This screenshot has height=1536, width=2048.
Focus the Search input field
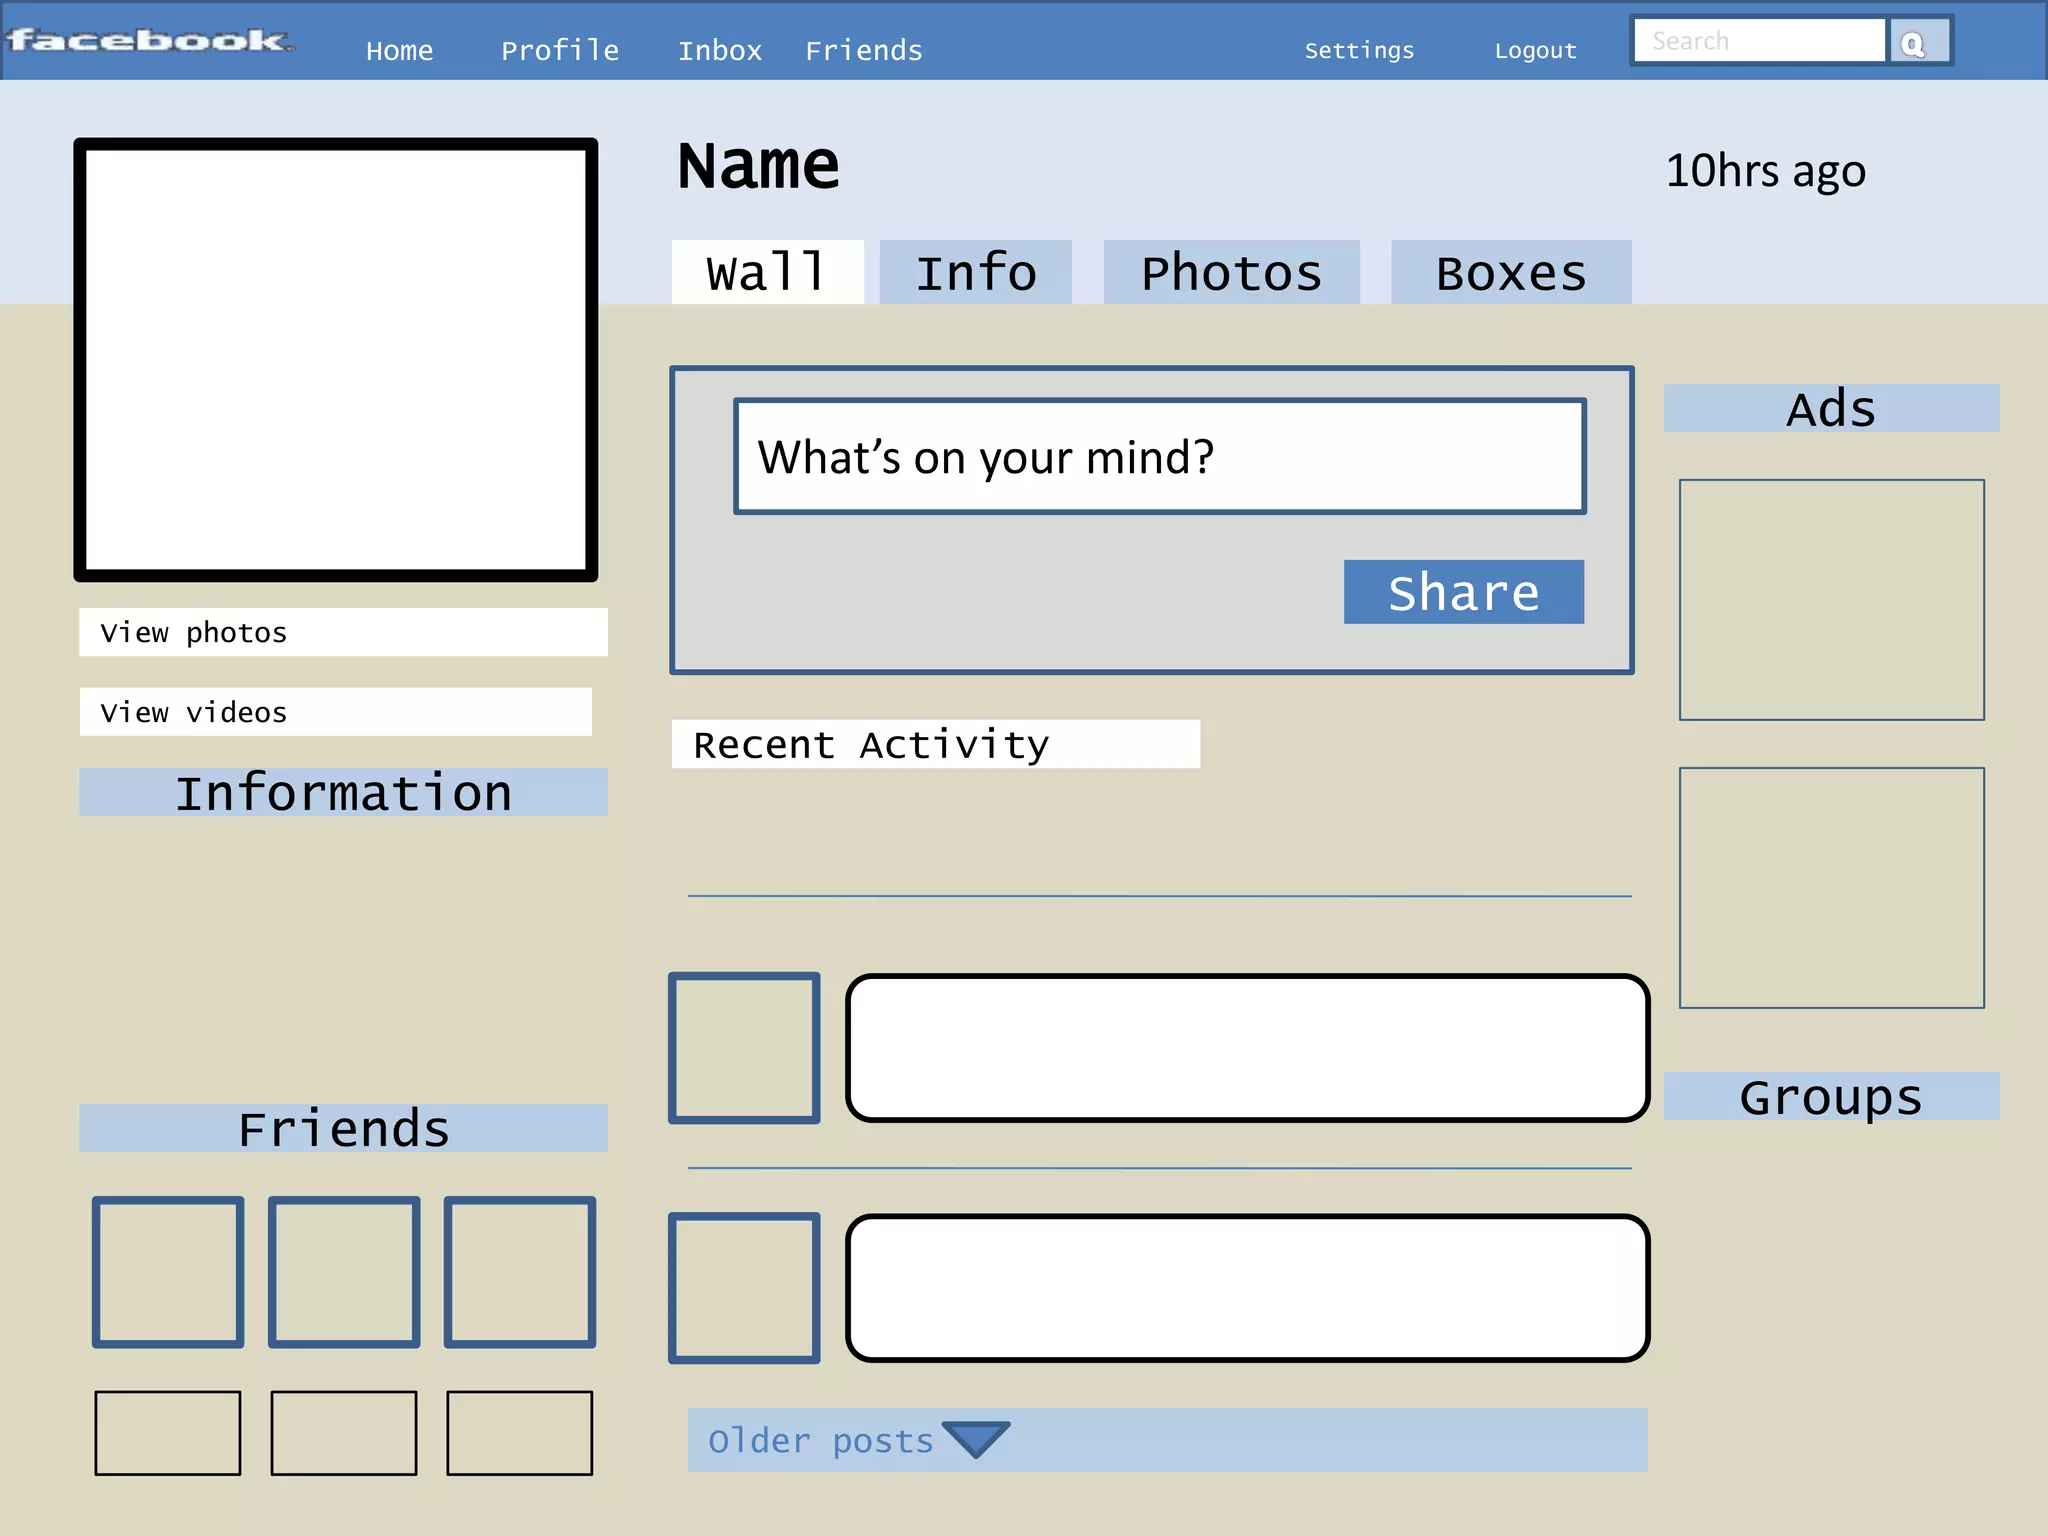(x=1759, y=41)
